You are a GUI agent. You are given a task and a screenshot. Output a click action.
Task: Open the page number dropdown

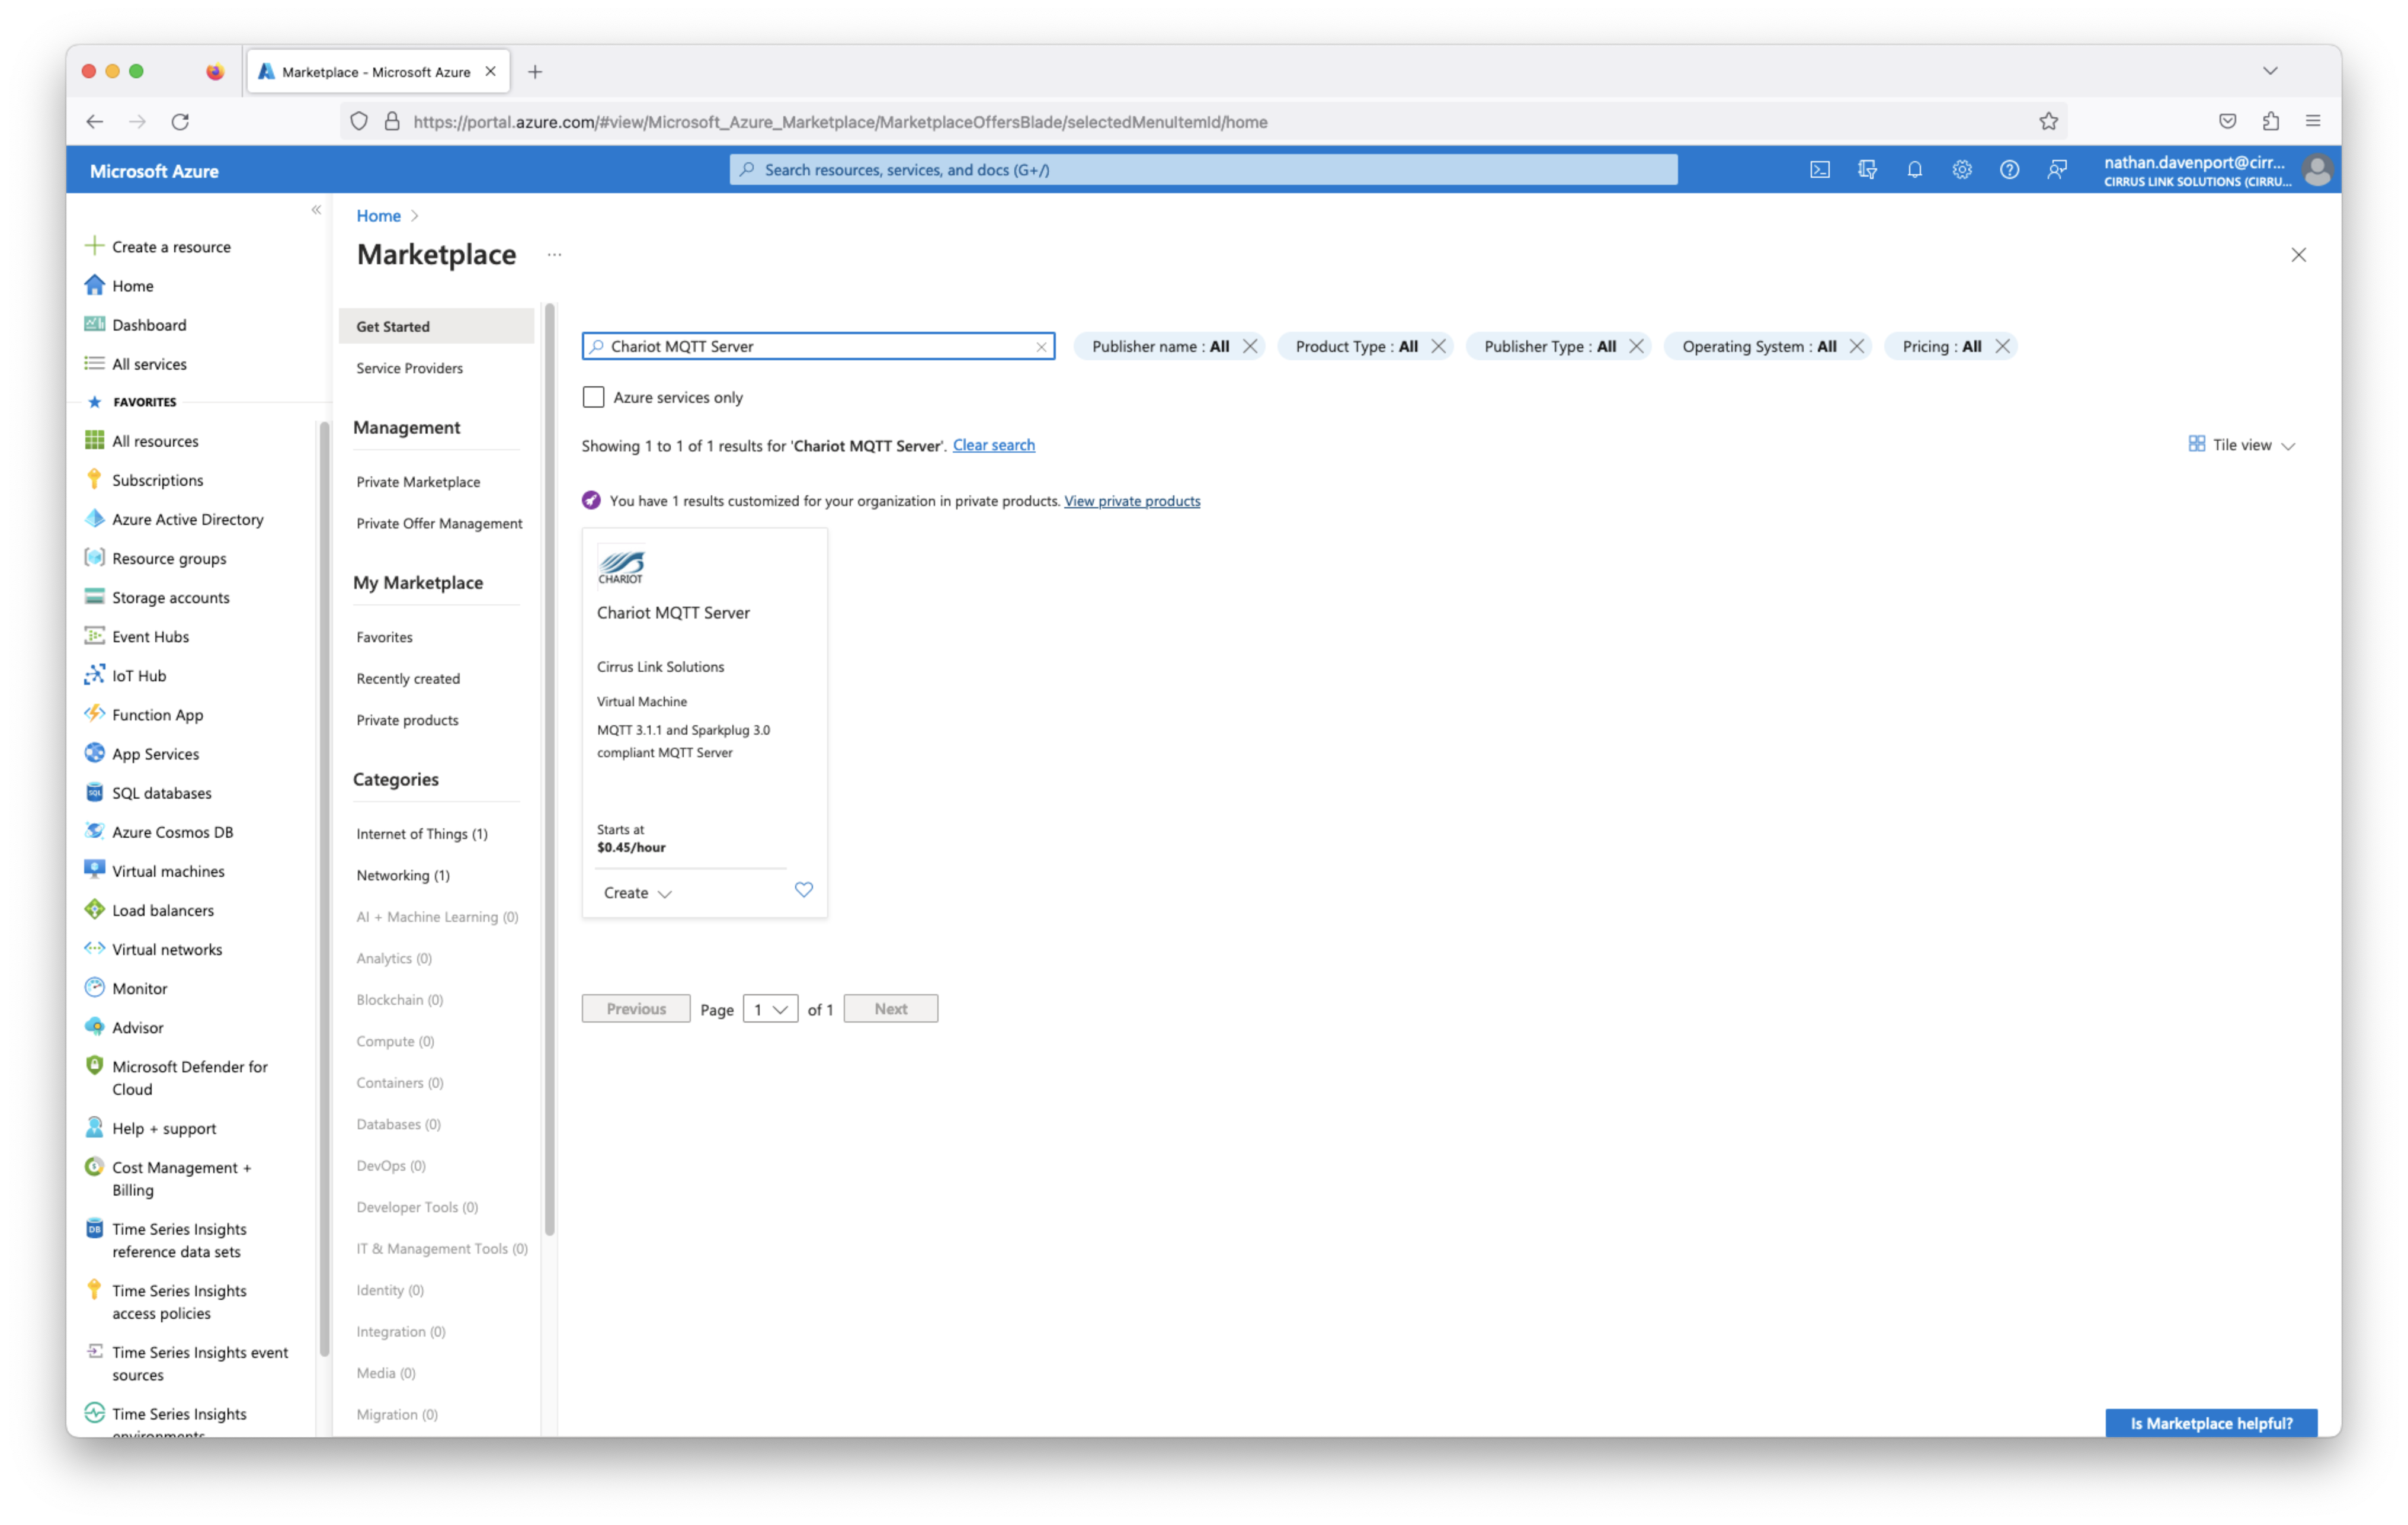(x=770, y=1008)
